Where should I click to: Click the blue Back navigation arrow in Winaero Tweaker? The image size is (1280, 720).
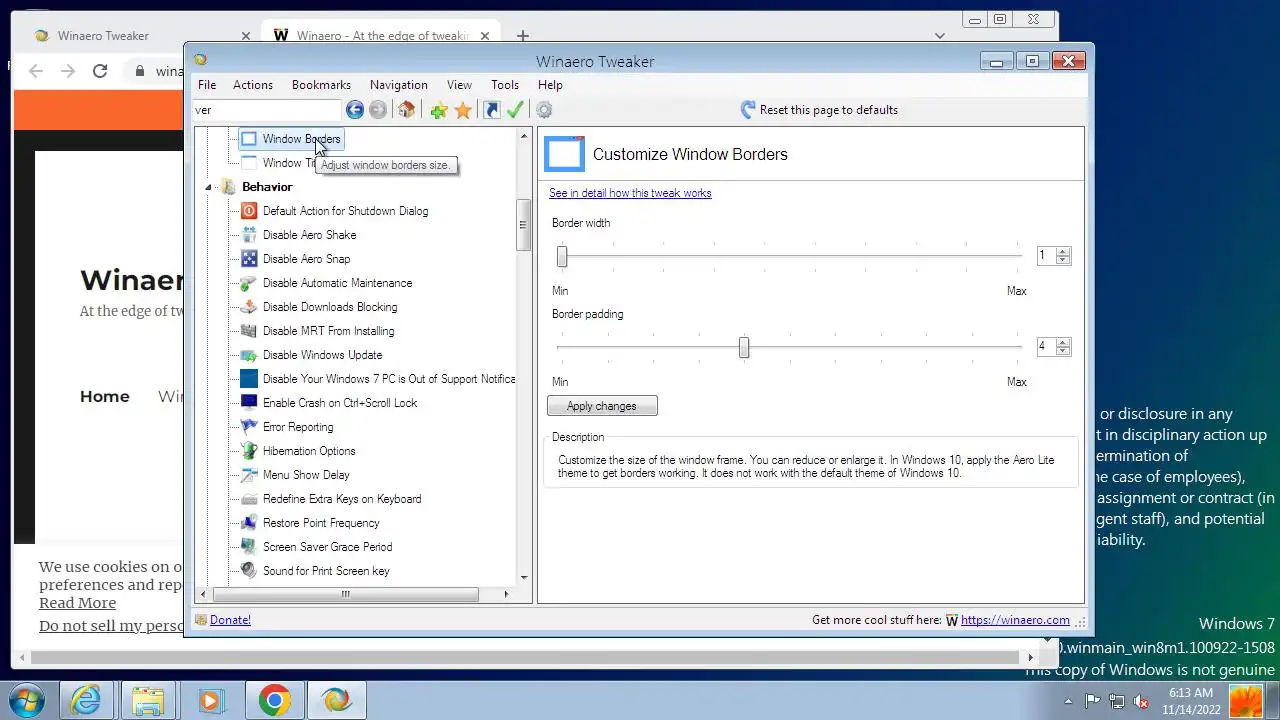[x=355, y=110]
